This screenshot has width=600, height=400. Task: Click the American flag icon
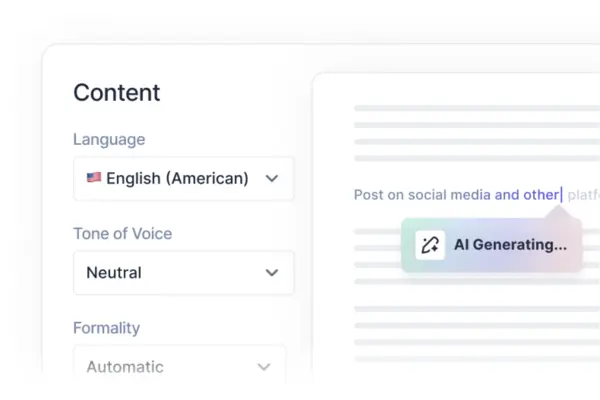point(94,178)
